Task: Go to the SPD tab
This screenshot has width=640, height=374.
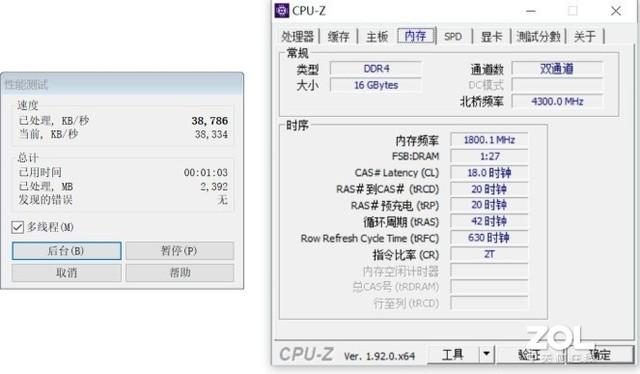Action: coord(453,36)
